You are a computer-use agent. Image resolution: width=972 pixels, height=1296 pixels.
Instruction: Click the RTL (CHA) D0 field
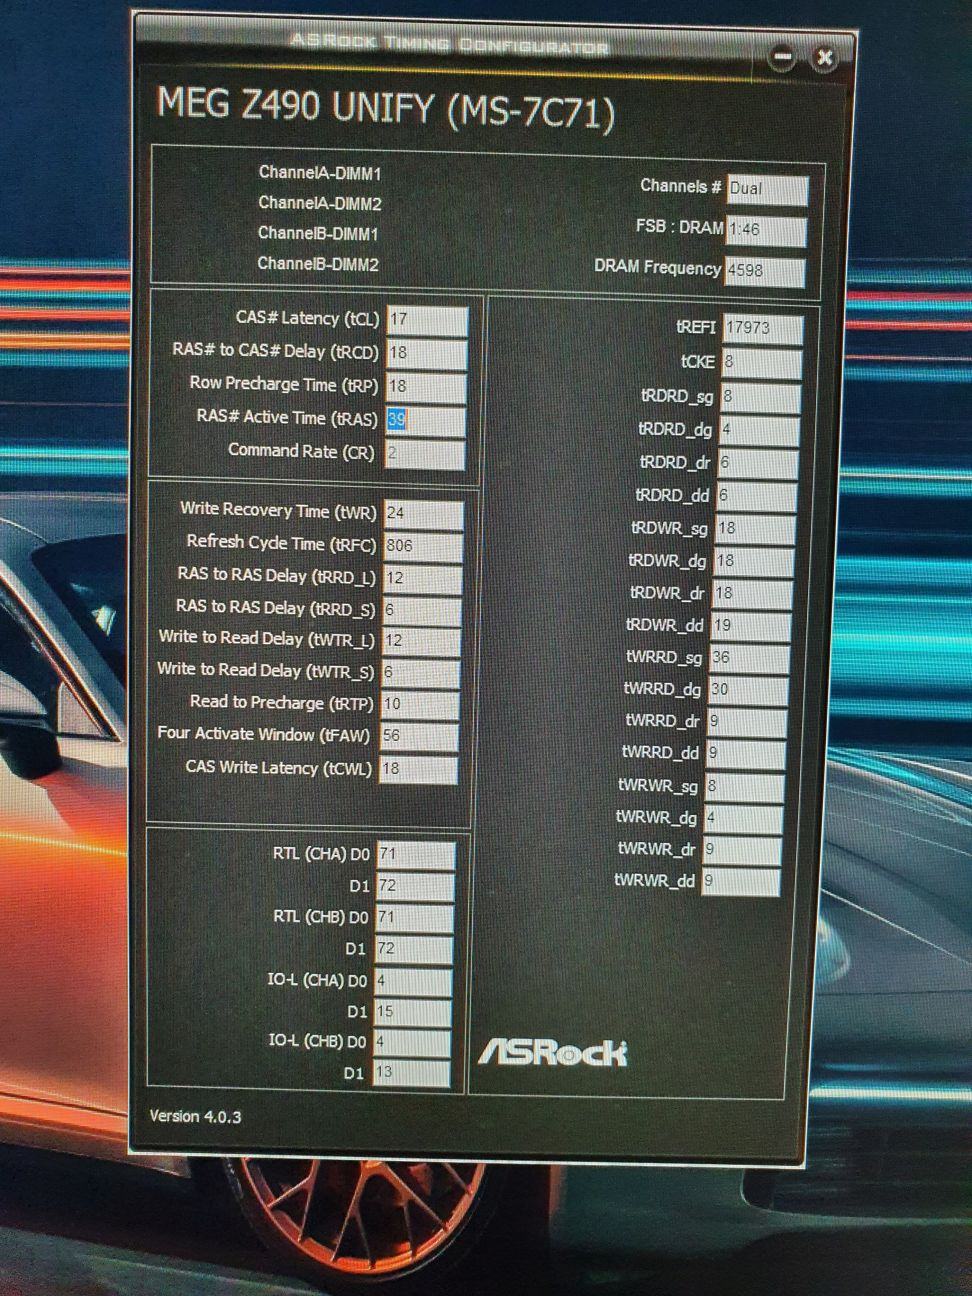point(416,855)
